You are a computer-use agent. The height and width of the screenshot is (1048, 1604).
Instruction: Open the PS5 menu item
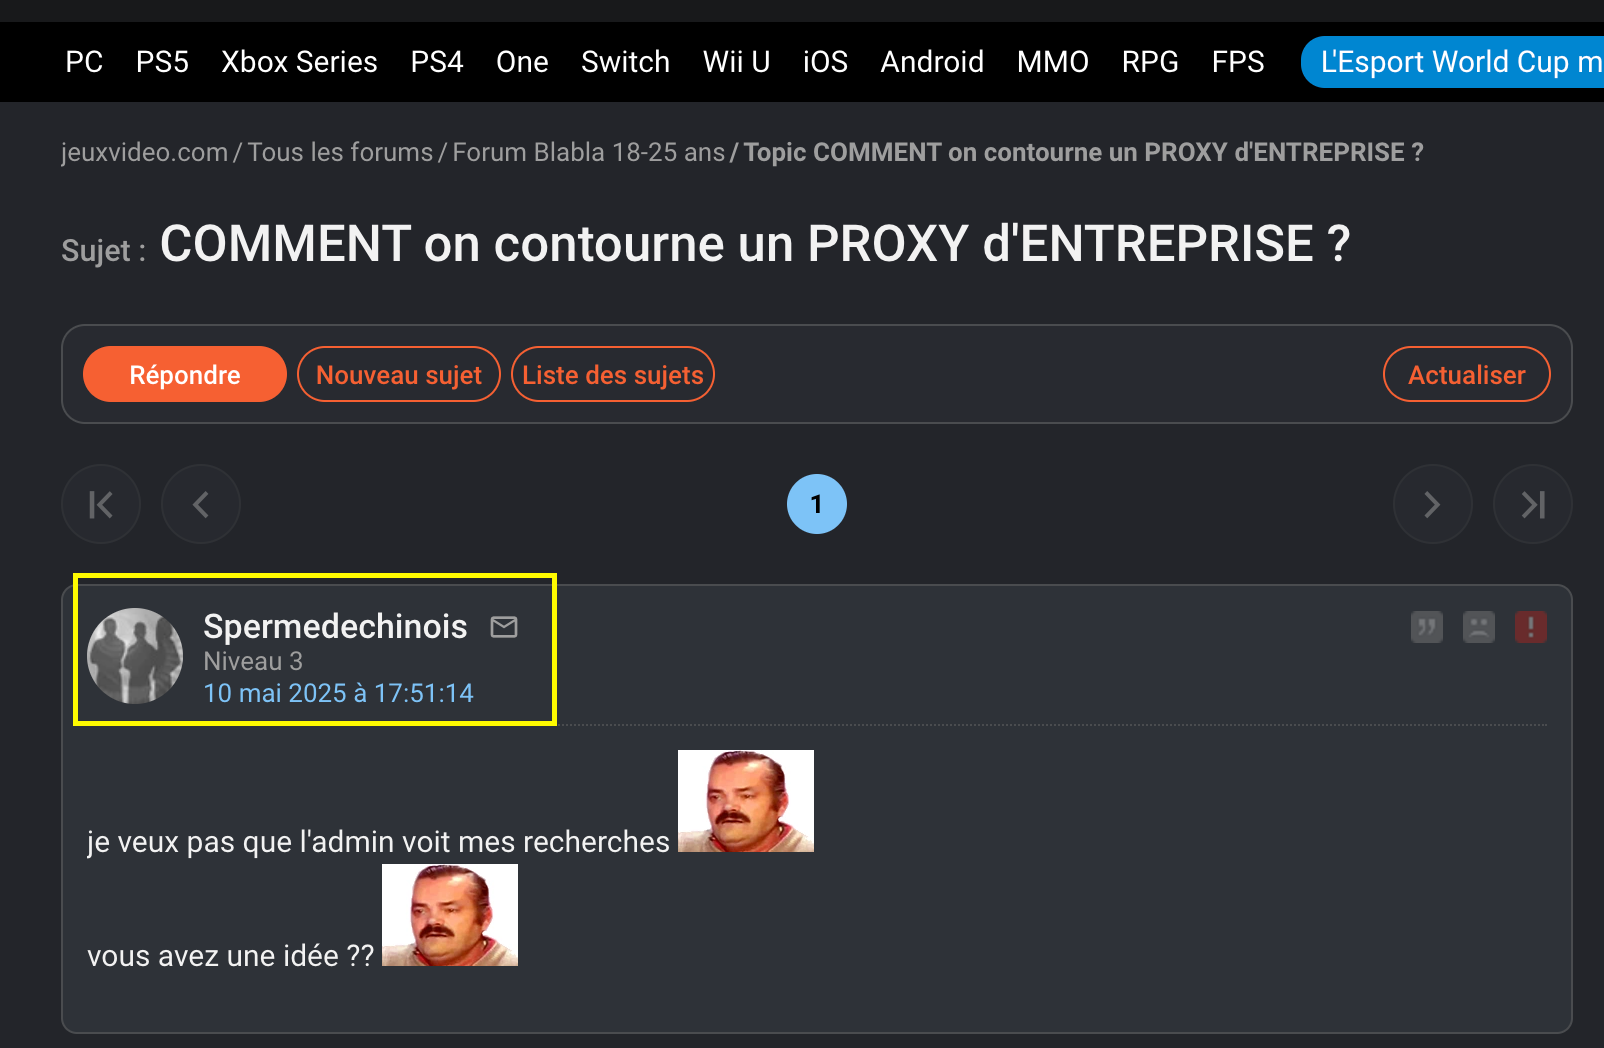click(x=162, y=62)
